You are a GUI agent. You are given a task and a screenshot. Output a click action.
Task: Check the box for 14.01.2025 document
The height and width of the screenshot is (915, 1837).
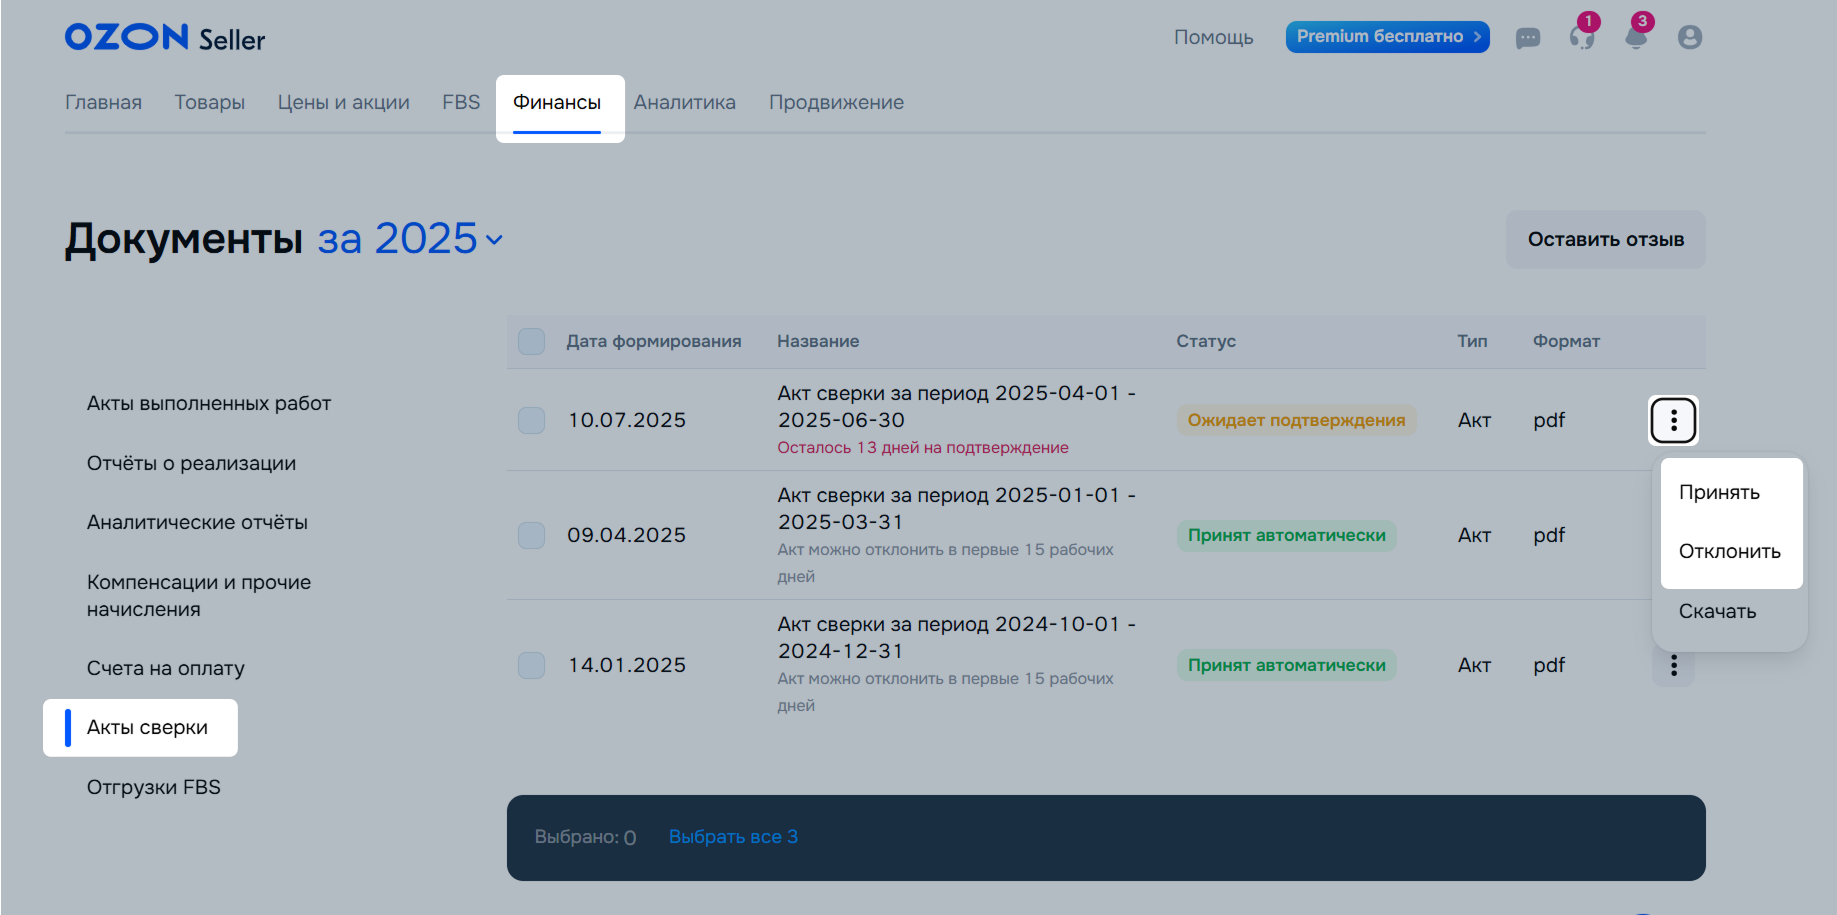(531, 665)
